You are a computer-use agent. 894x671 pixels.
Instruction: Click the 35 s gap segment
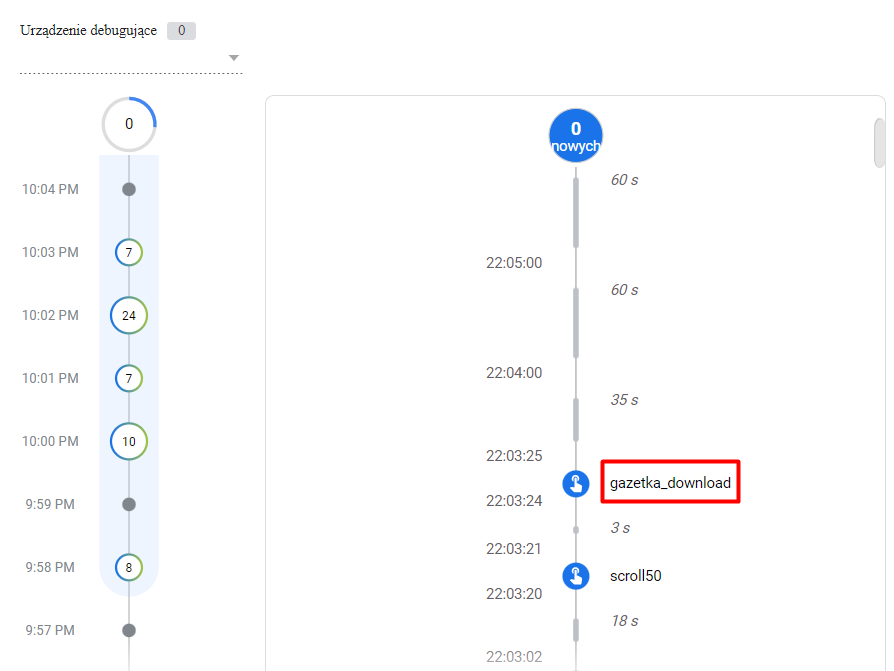pyautogui.click(x=576, y=420)
